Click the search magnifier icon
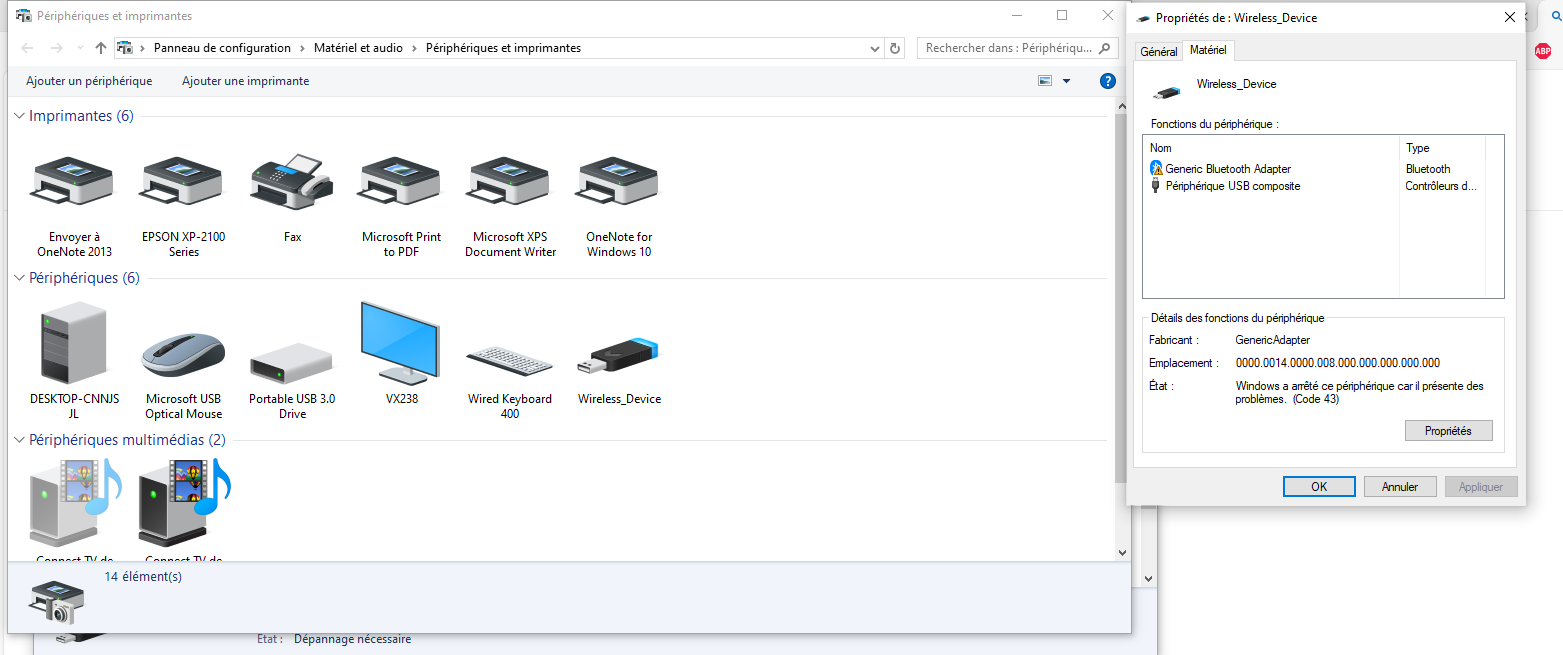Viewport: 1563px width, 655px height. pos(1104,48)
